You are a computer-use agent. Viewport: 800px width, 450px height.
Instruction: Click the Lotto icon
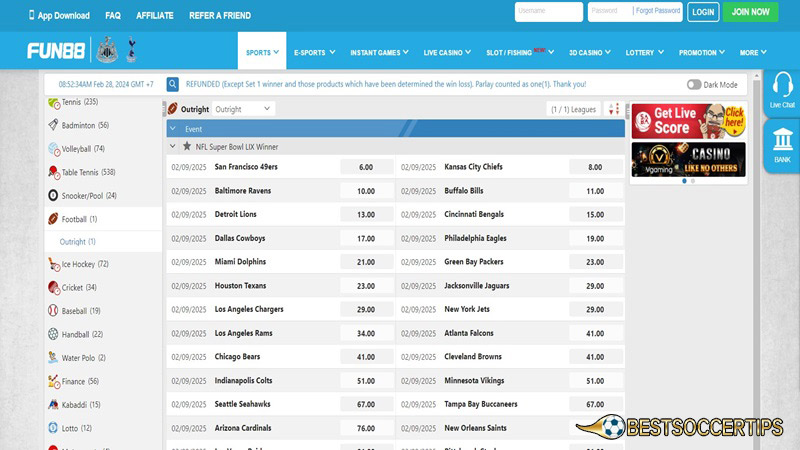click(x=53, y=428)
